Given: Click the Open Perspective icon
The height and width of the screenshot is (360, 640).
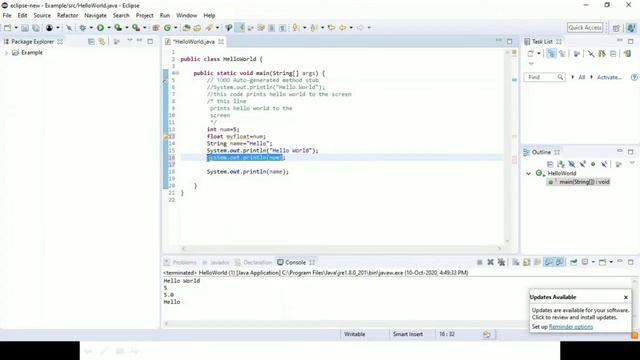Looking at the screenshot, I should click(616, 28).
